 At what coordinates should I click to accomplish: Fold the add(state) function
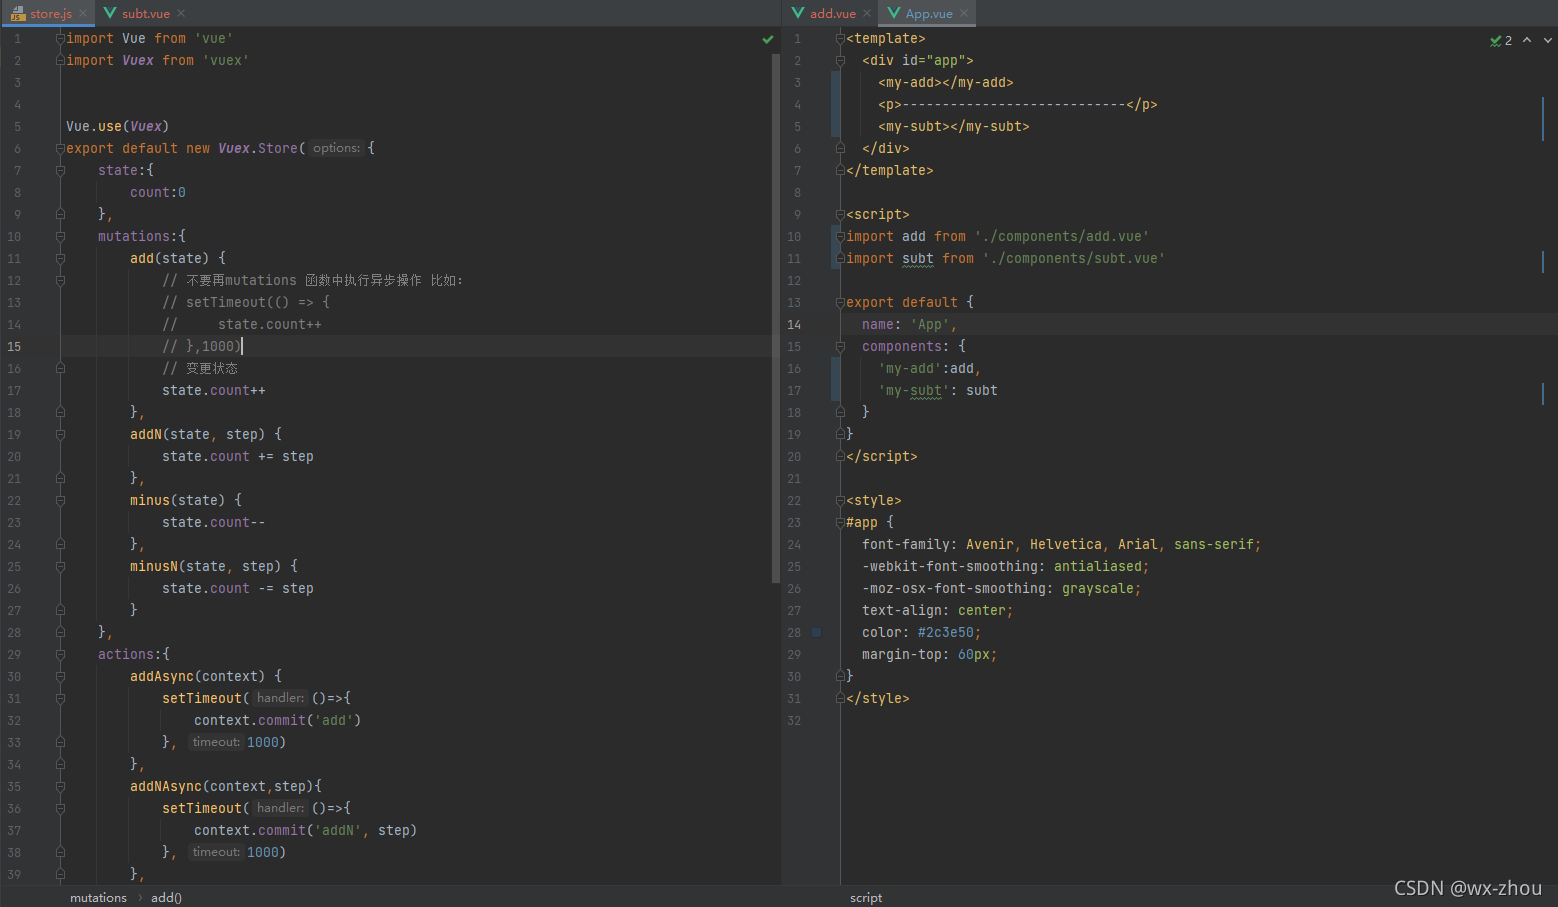pyautogui.click(x=60, y=258)
